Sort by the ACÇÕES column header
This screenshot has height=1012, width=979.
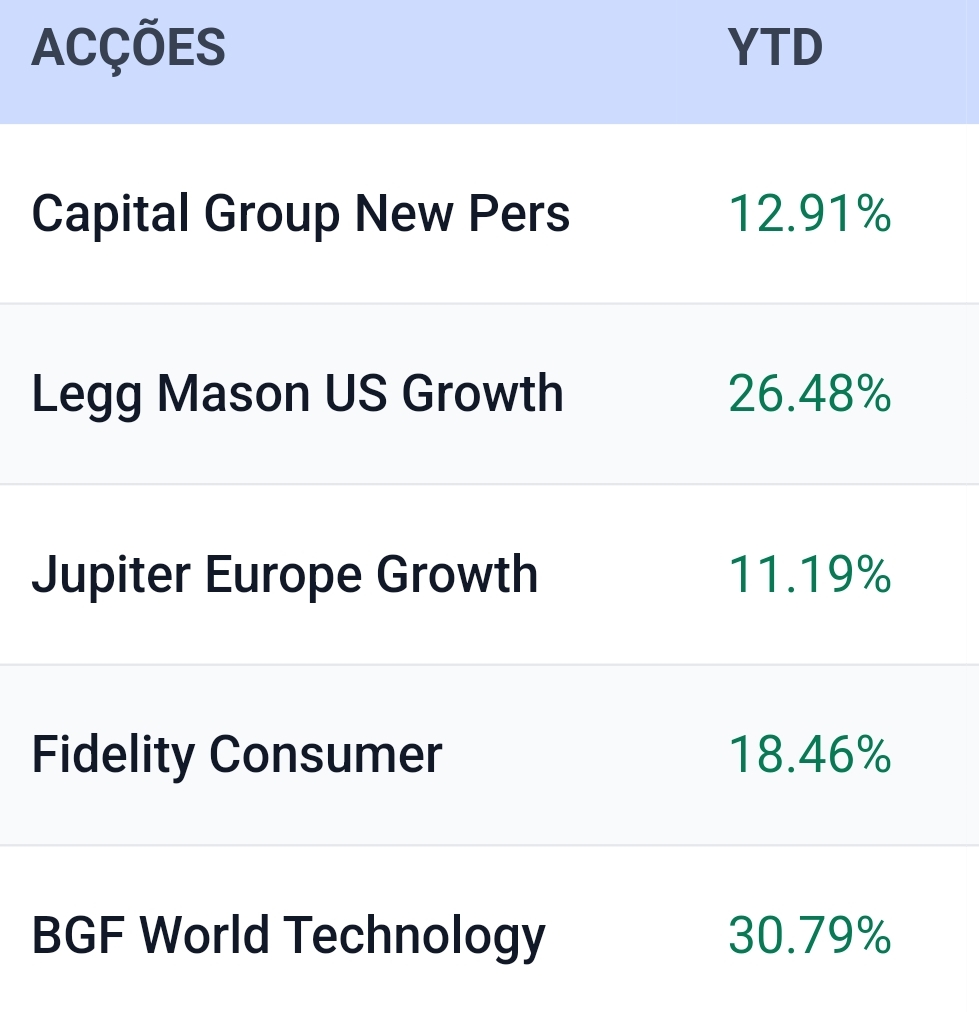[128, 48]
